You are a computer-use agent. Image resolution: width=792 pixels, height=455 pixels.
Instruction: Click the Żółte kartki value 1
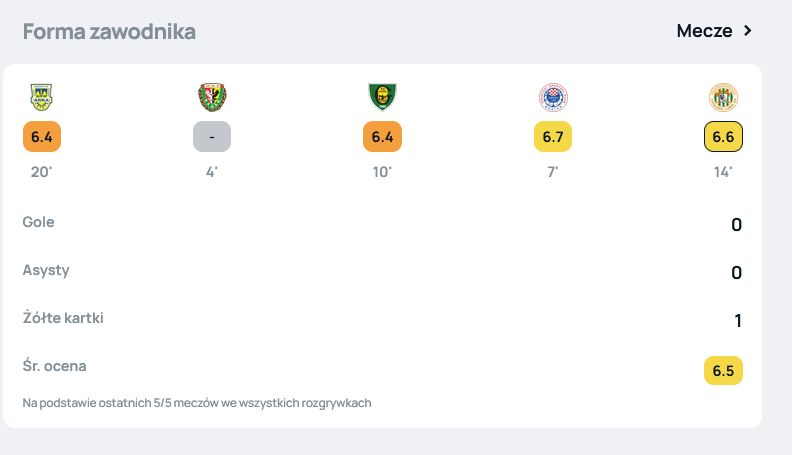coord(737,321)
